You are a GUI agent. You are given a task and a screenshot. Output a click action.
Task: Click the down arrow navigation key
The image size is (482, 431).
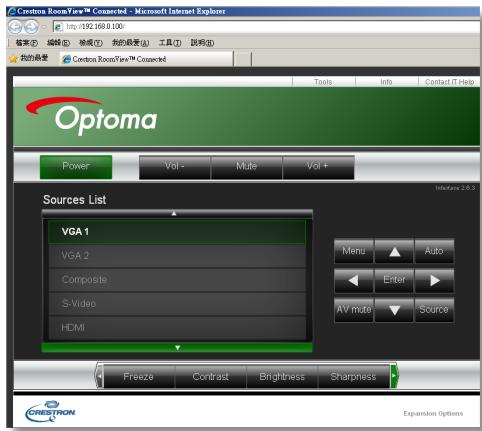(x=394, y=310)
